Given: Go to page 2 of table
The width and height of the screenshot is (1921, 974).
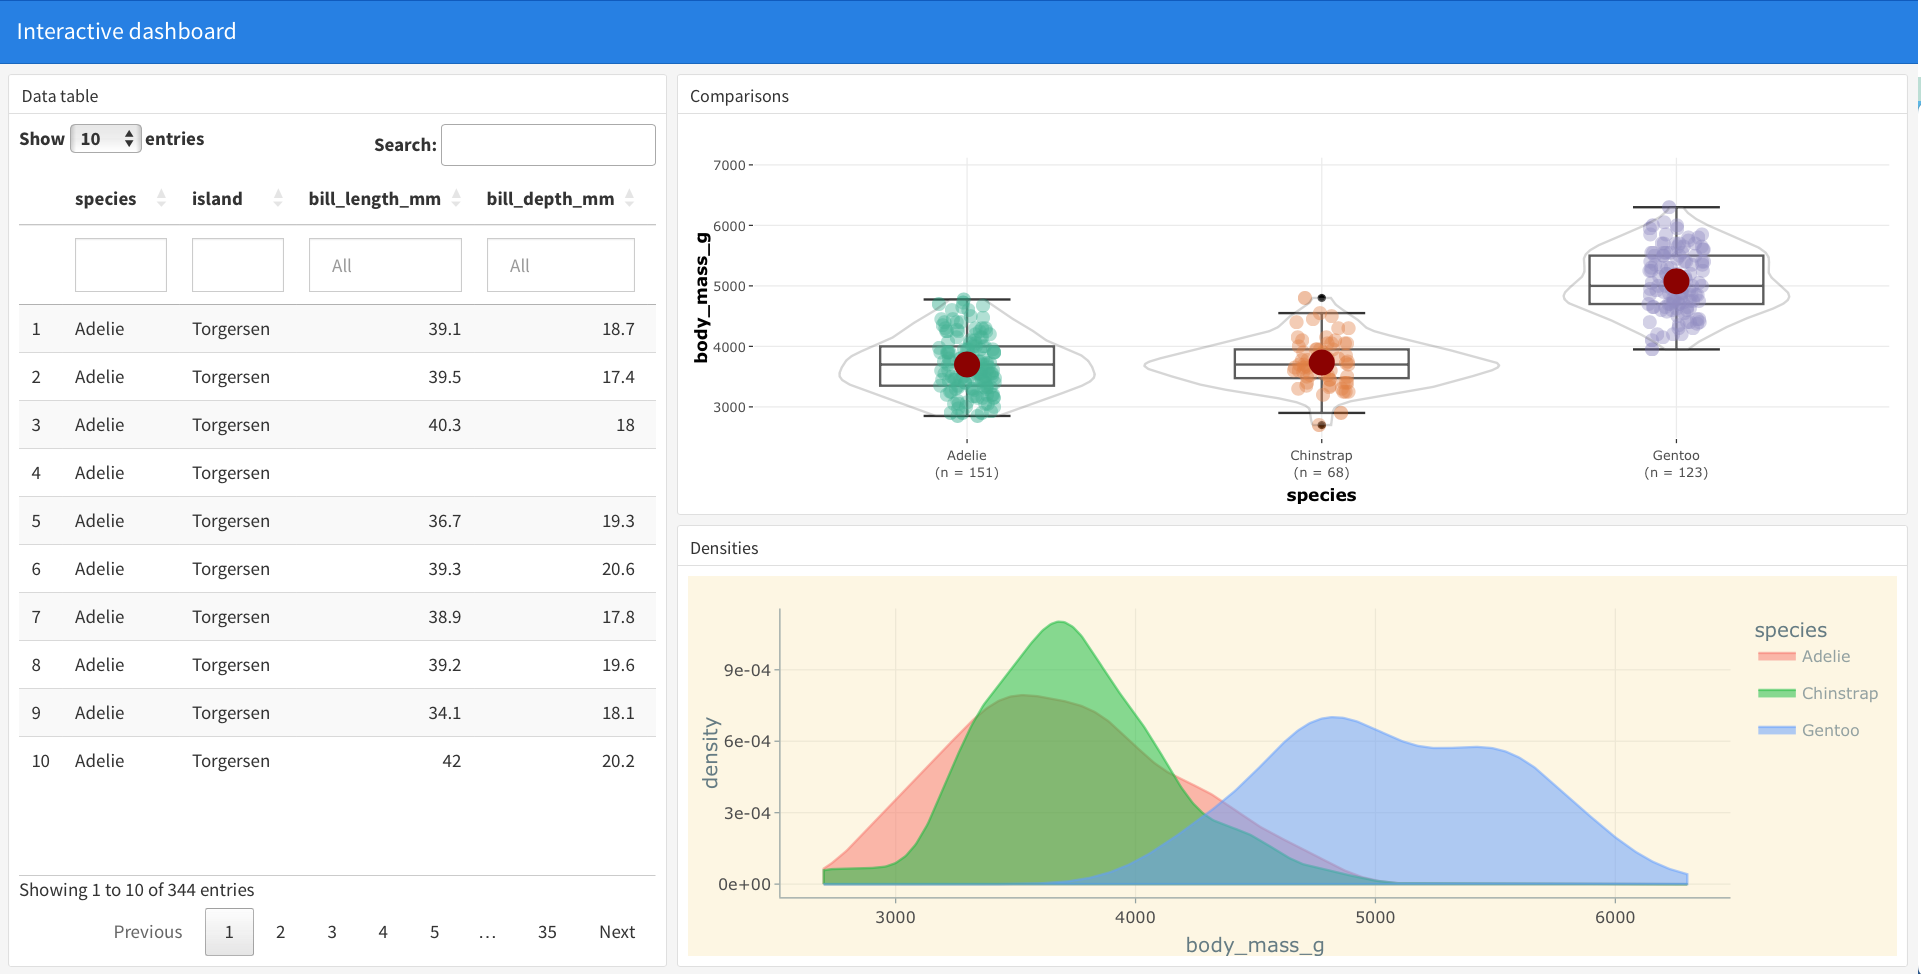Looking at the screenshot, I should click(x=281, y=932).
